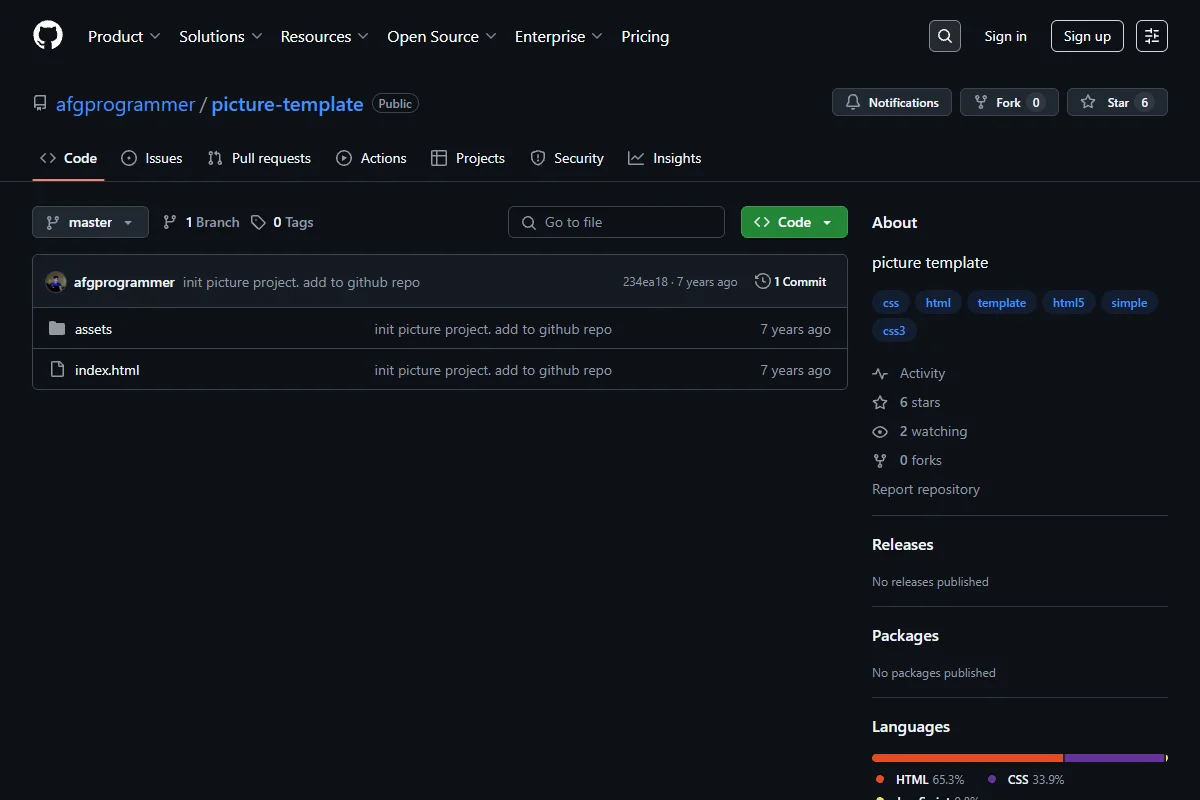Open the assets folder
The image size is (1200, 800).
point(93,329)
